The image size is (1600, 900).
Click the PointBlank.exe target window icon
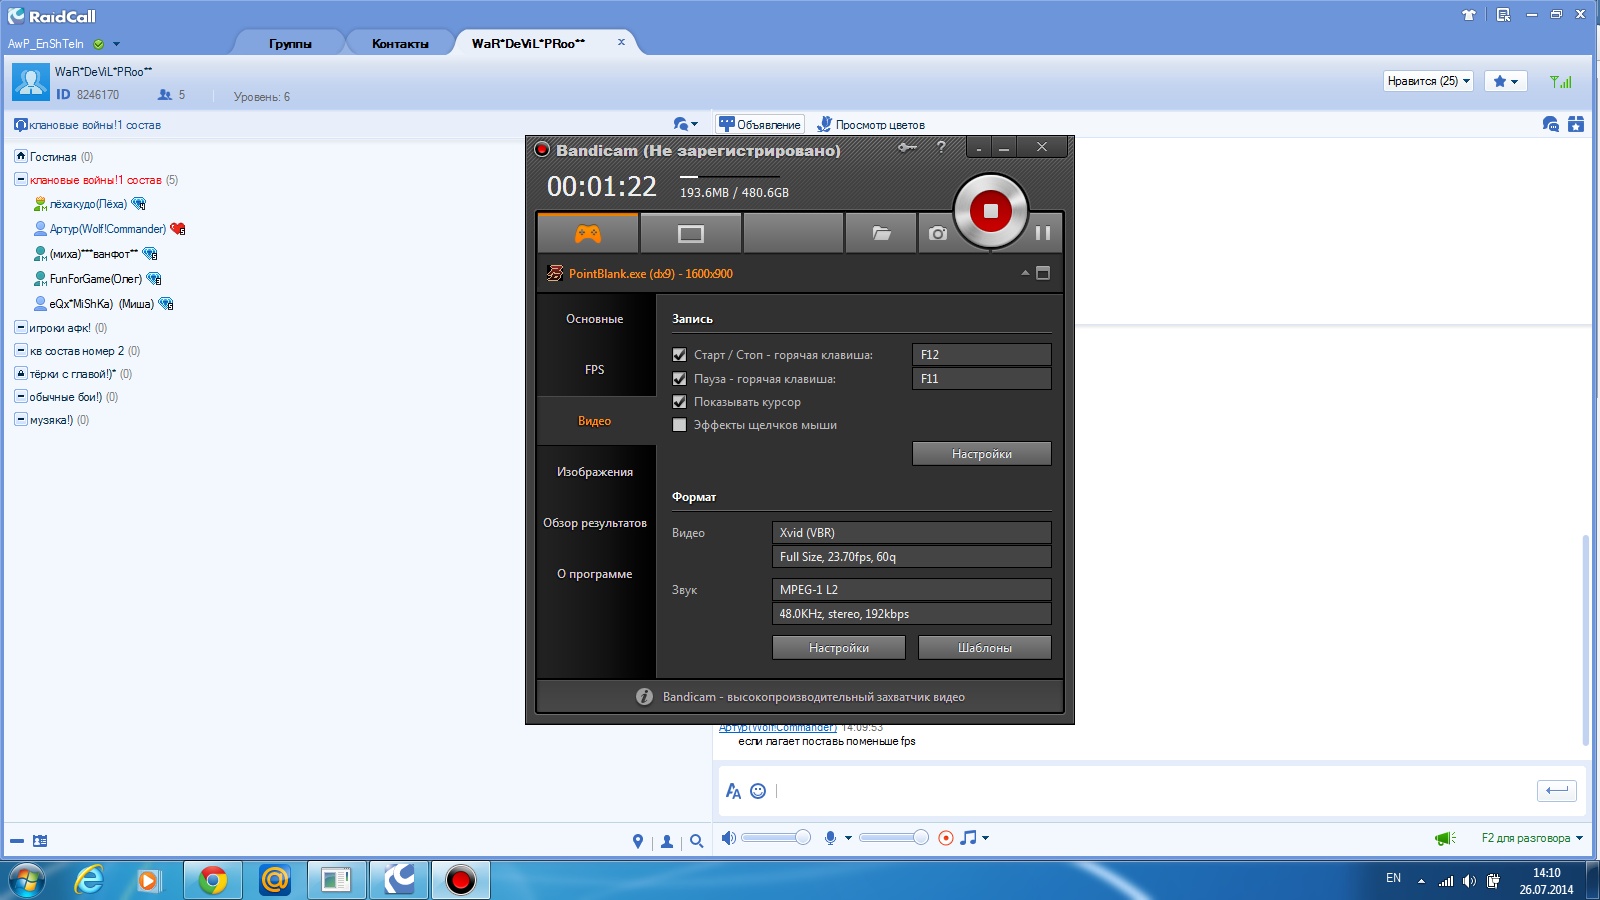click(555, 273)
